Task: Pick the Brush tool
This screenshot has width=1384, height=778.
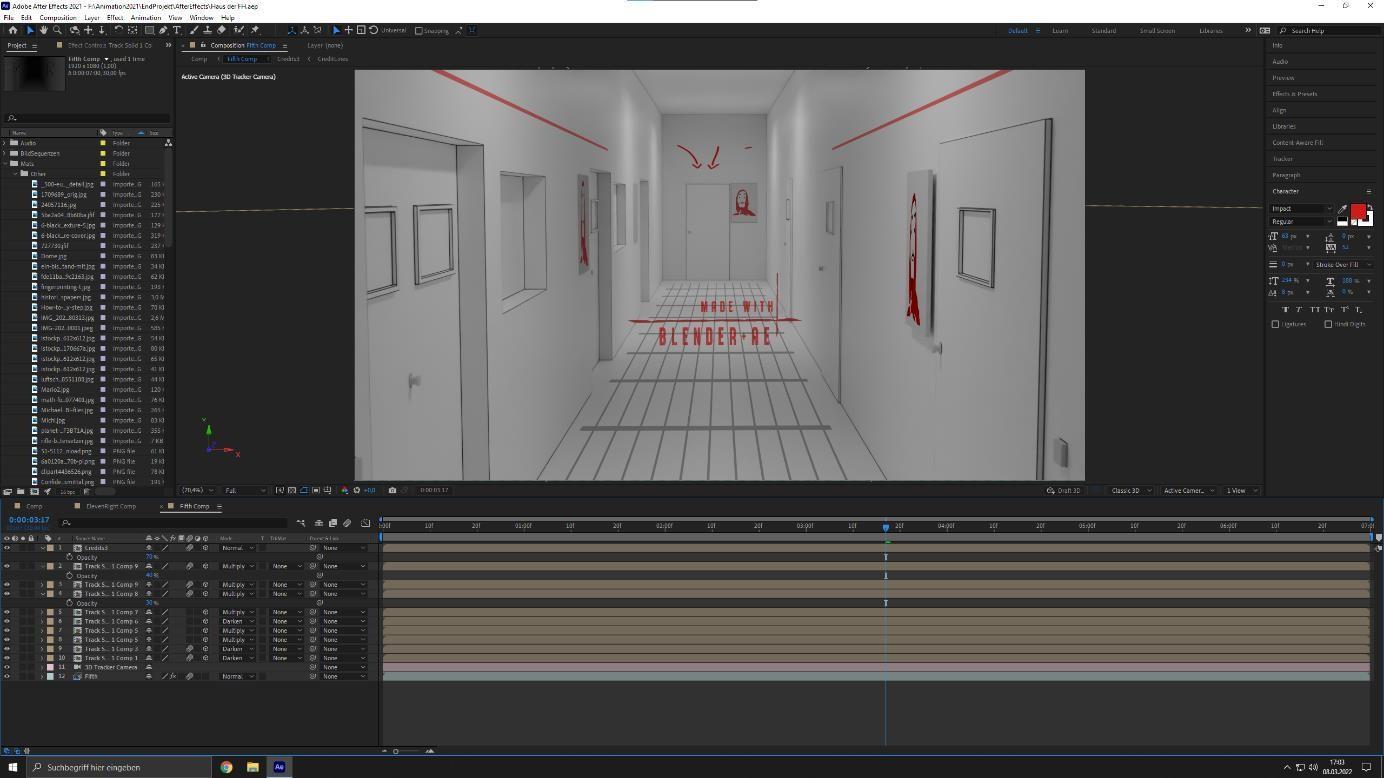Action: click(x=194, y=30)
